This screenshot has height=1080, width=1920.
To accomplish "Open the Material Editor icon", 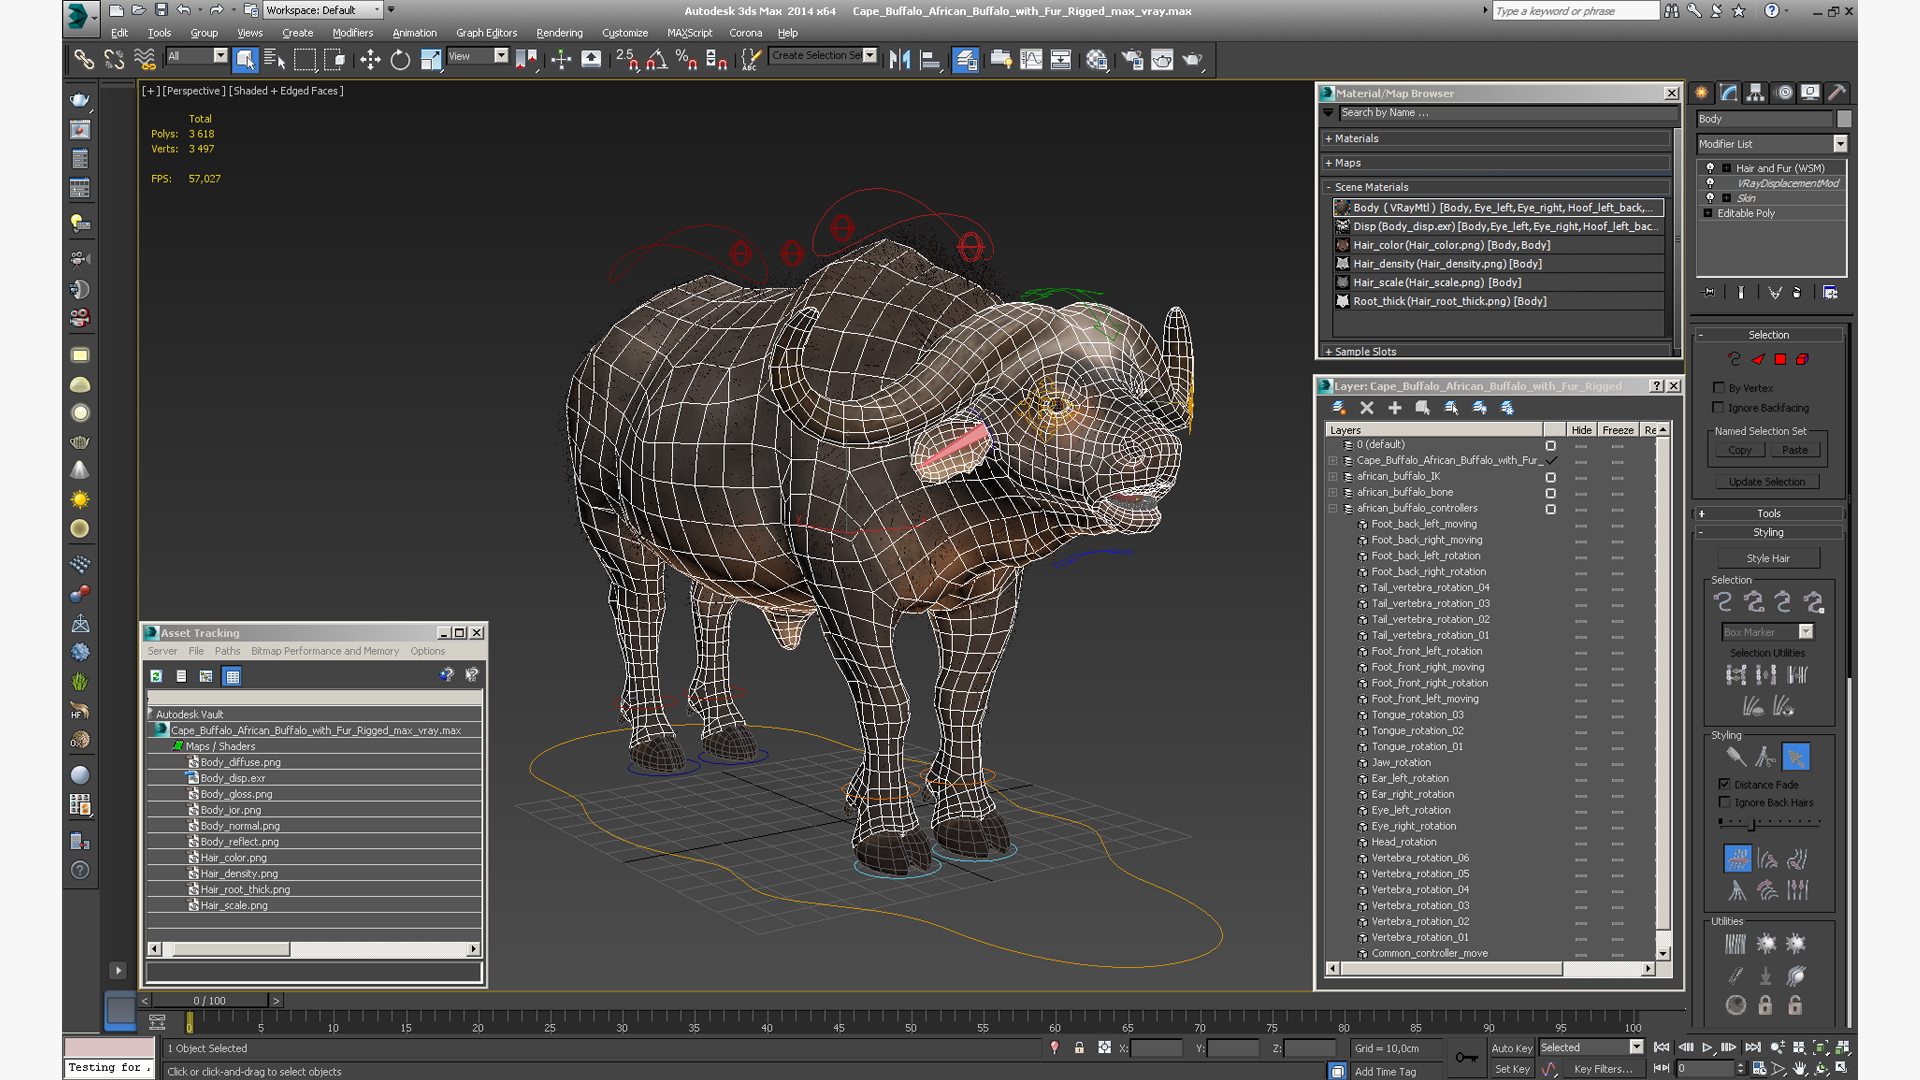I will click(1097, 60).
